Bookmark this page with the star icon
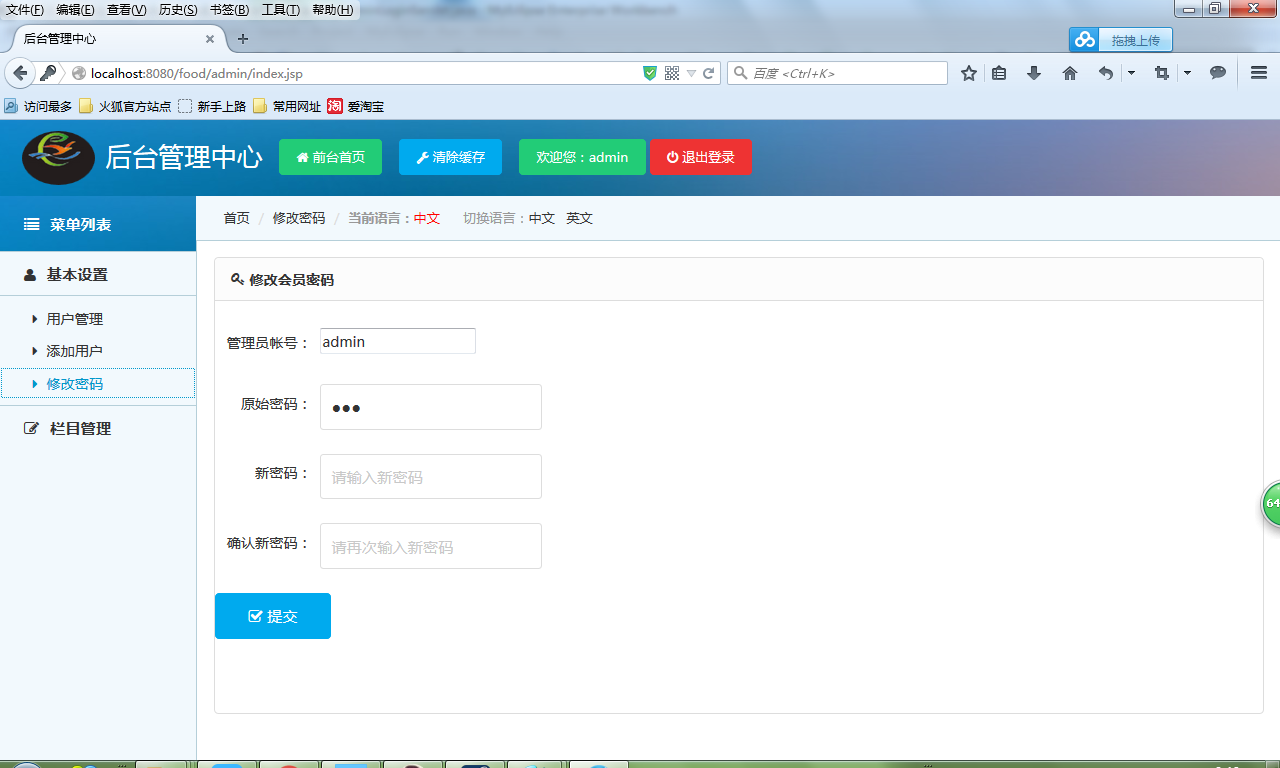1280x768 pixels. pyautogui.click(x=969, y=73)
